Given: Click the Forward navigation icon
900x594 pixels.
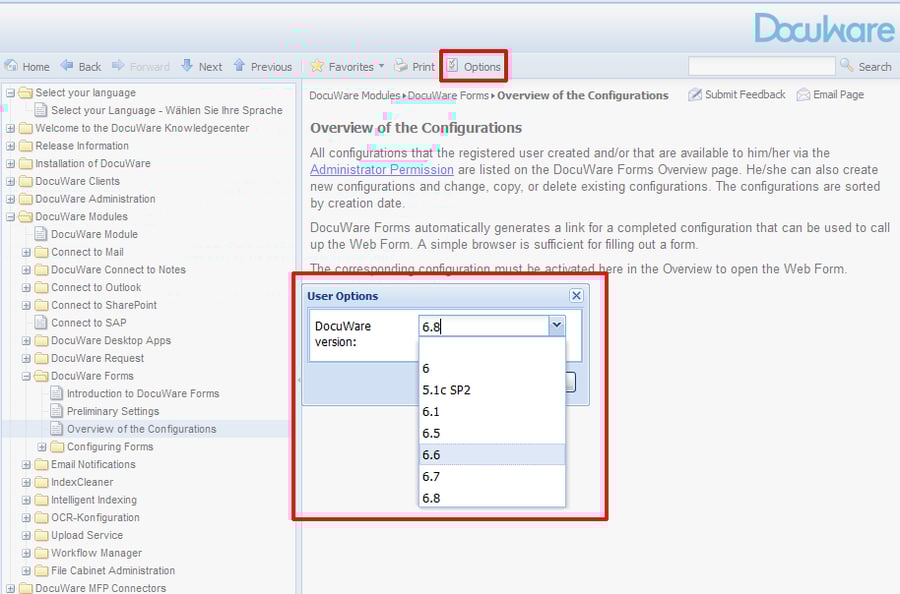Looking at the screenshot, I should (117, 66).
